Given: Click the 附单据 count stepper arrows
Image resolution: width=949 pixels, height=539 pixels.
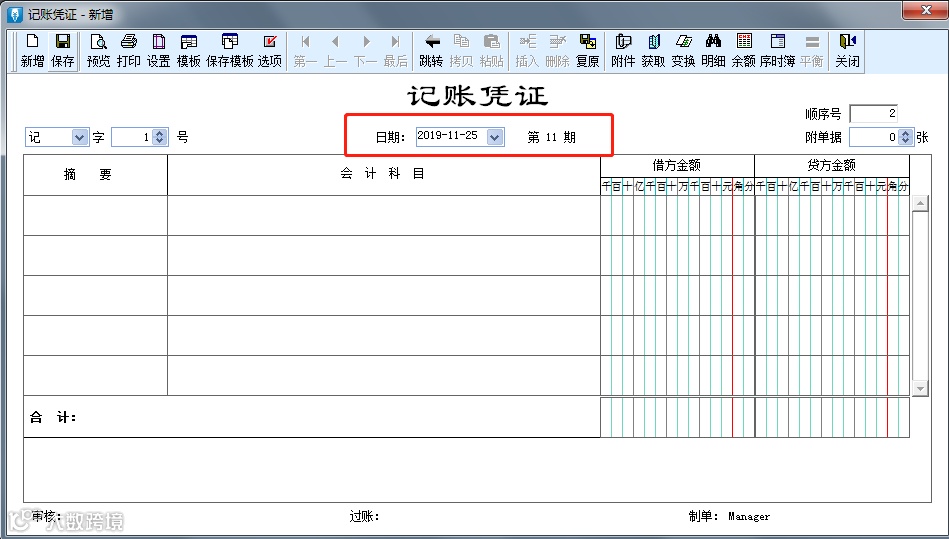Looking at the screenshot, I should 905,137.
